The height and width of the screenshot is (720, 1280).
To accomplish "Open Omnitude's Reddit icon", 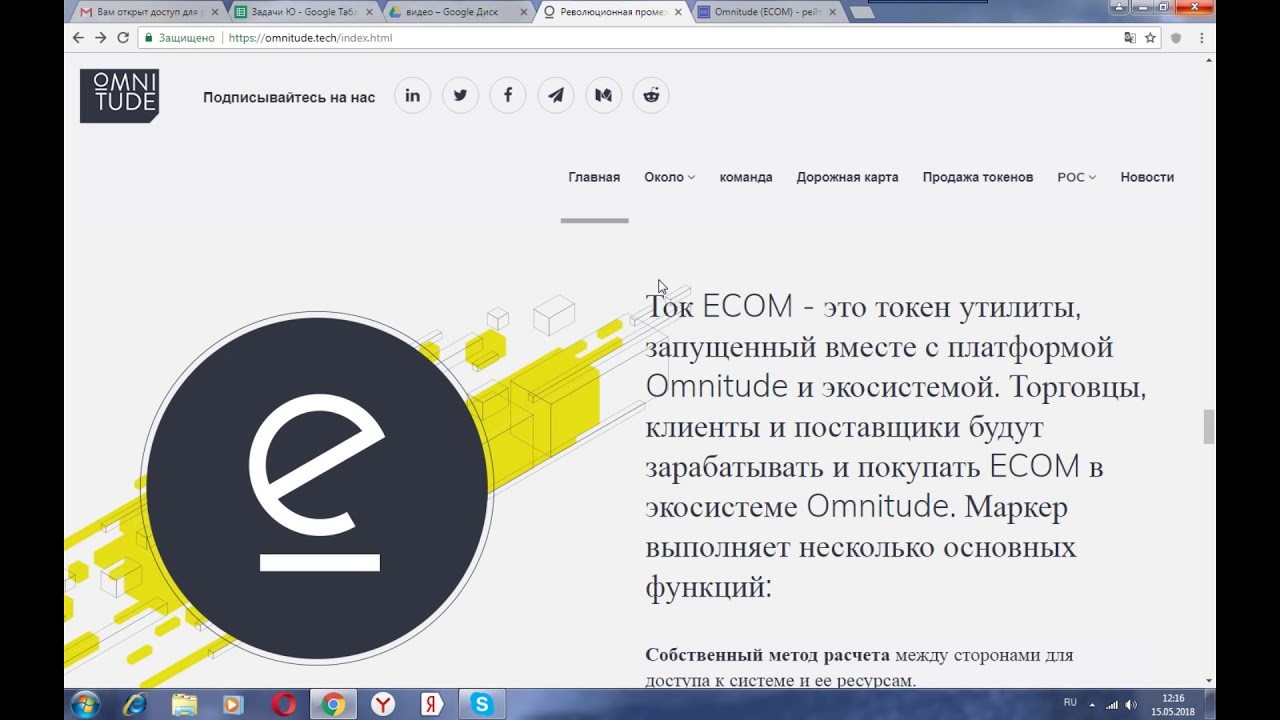I will tap(651, 96).
